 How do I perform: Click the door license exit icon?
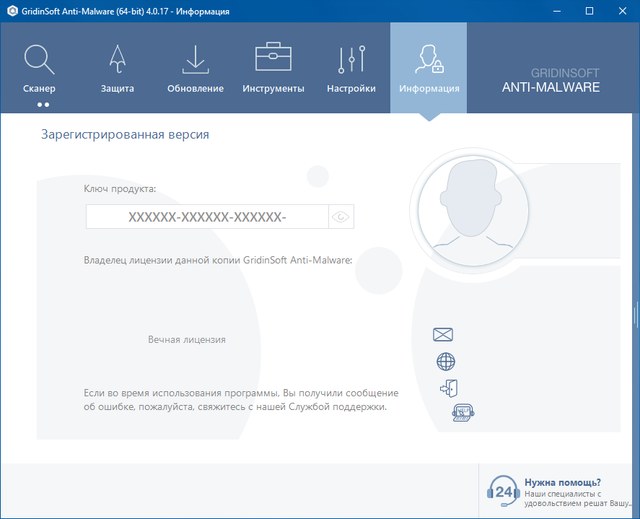click(x=447, y=388)
